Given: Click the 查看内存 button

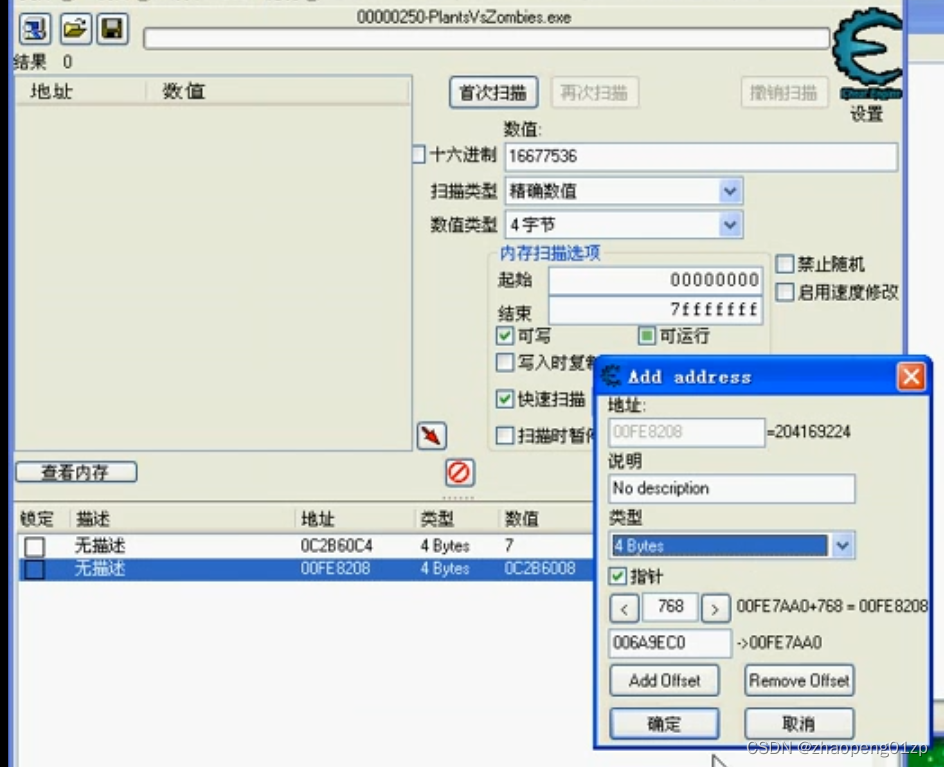Looking at the screenshot, I should point(76,472).
